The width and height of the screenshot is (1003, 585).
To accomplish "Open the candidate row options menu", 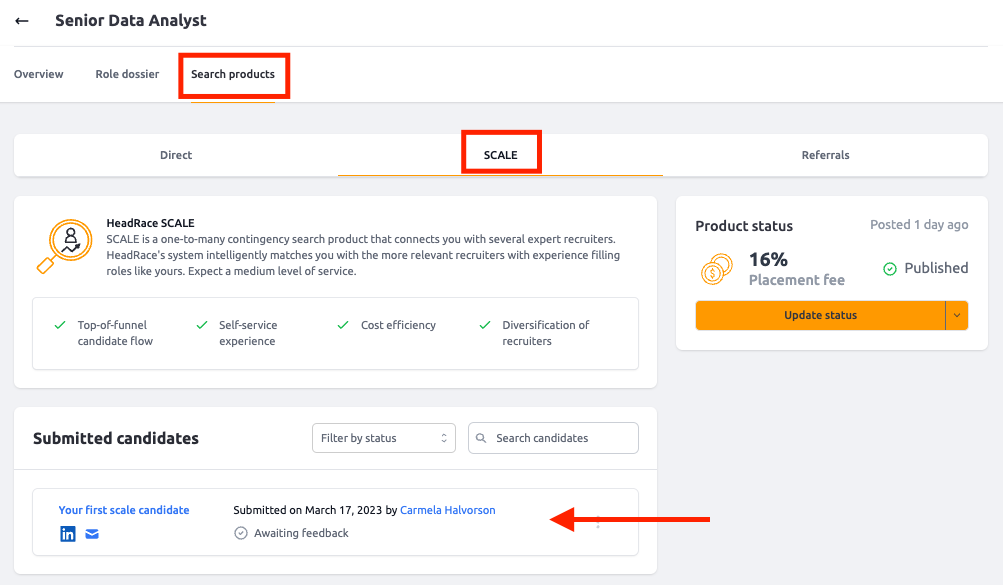I will click(x=598, y=522).
